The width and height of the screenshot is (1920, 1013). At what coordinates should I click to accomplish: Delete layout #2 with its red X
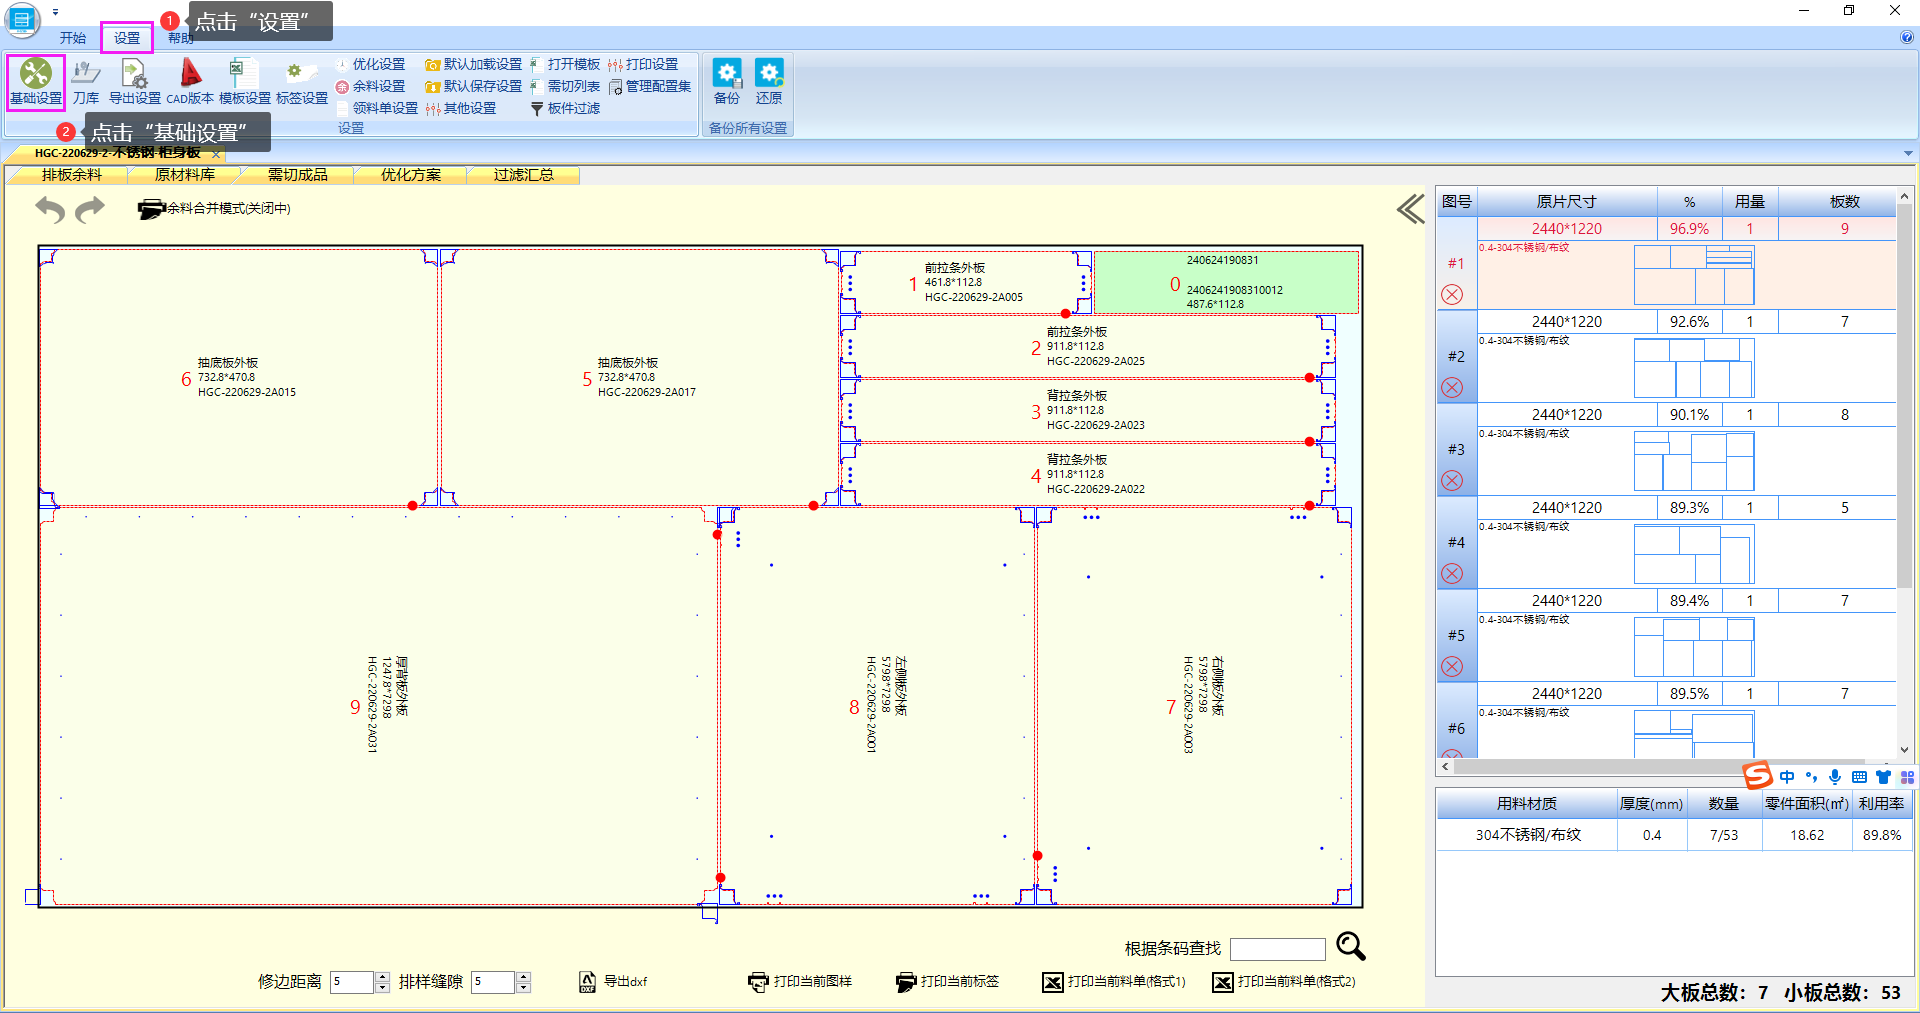tap(1452, 388)
